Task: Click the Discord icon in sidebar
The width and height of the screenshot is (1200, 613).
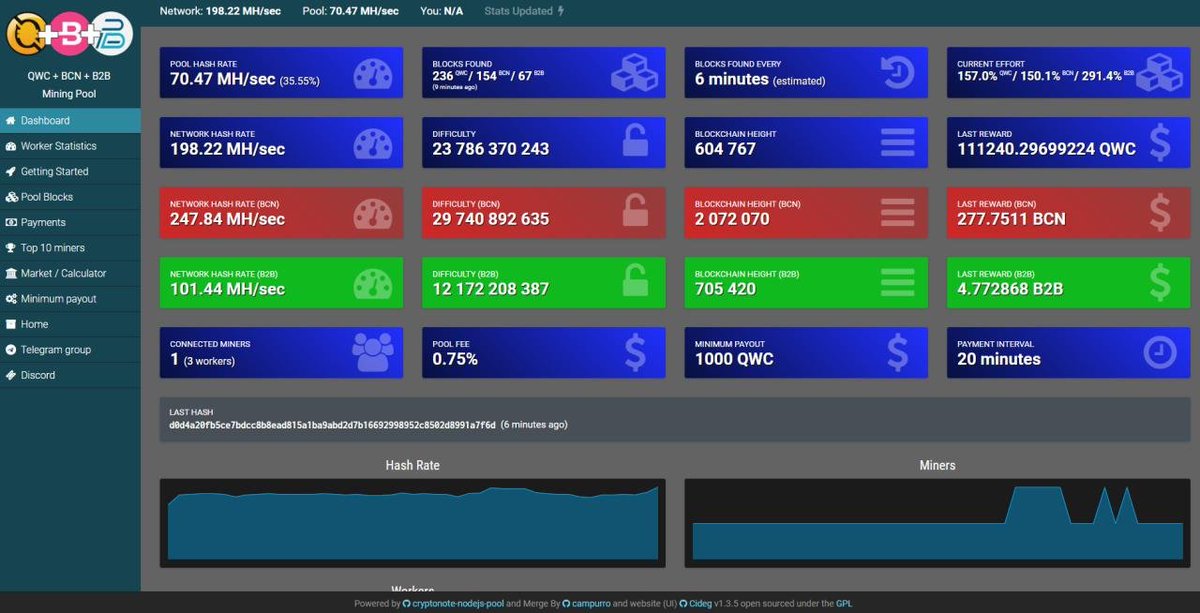Action: pyautogui.click(x=11, y=375)
